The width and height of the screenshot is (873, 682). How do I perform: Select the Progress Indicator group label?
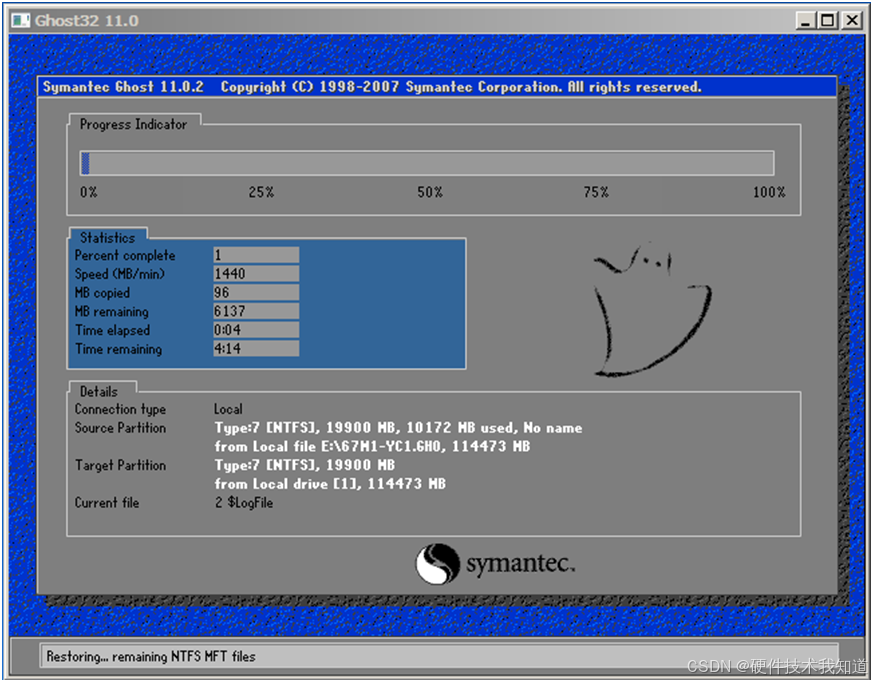coord(133,124)
